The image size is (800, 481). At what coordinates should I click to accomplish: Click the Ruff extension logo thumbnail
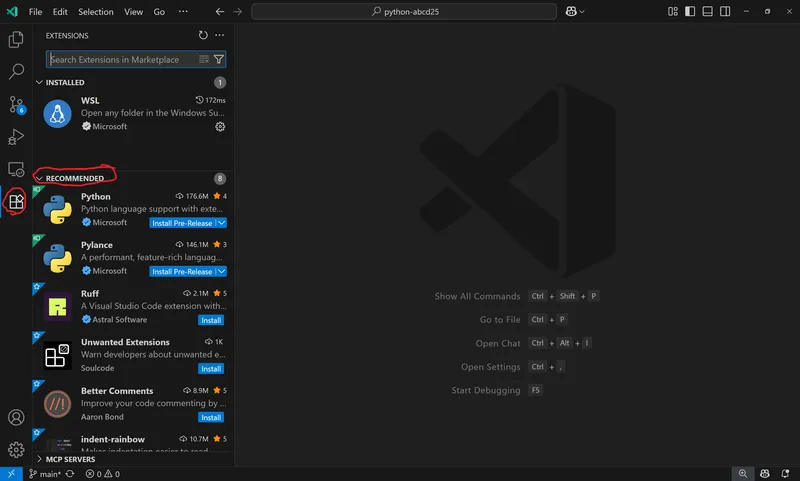pos(57,307)
